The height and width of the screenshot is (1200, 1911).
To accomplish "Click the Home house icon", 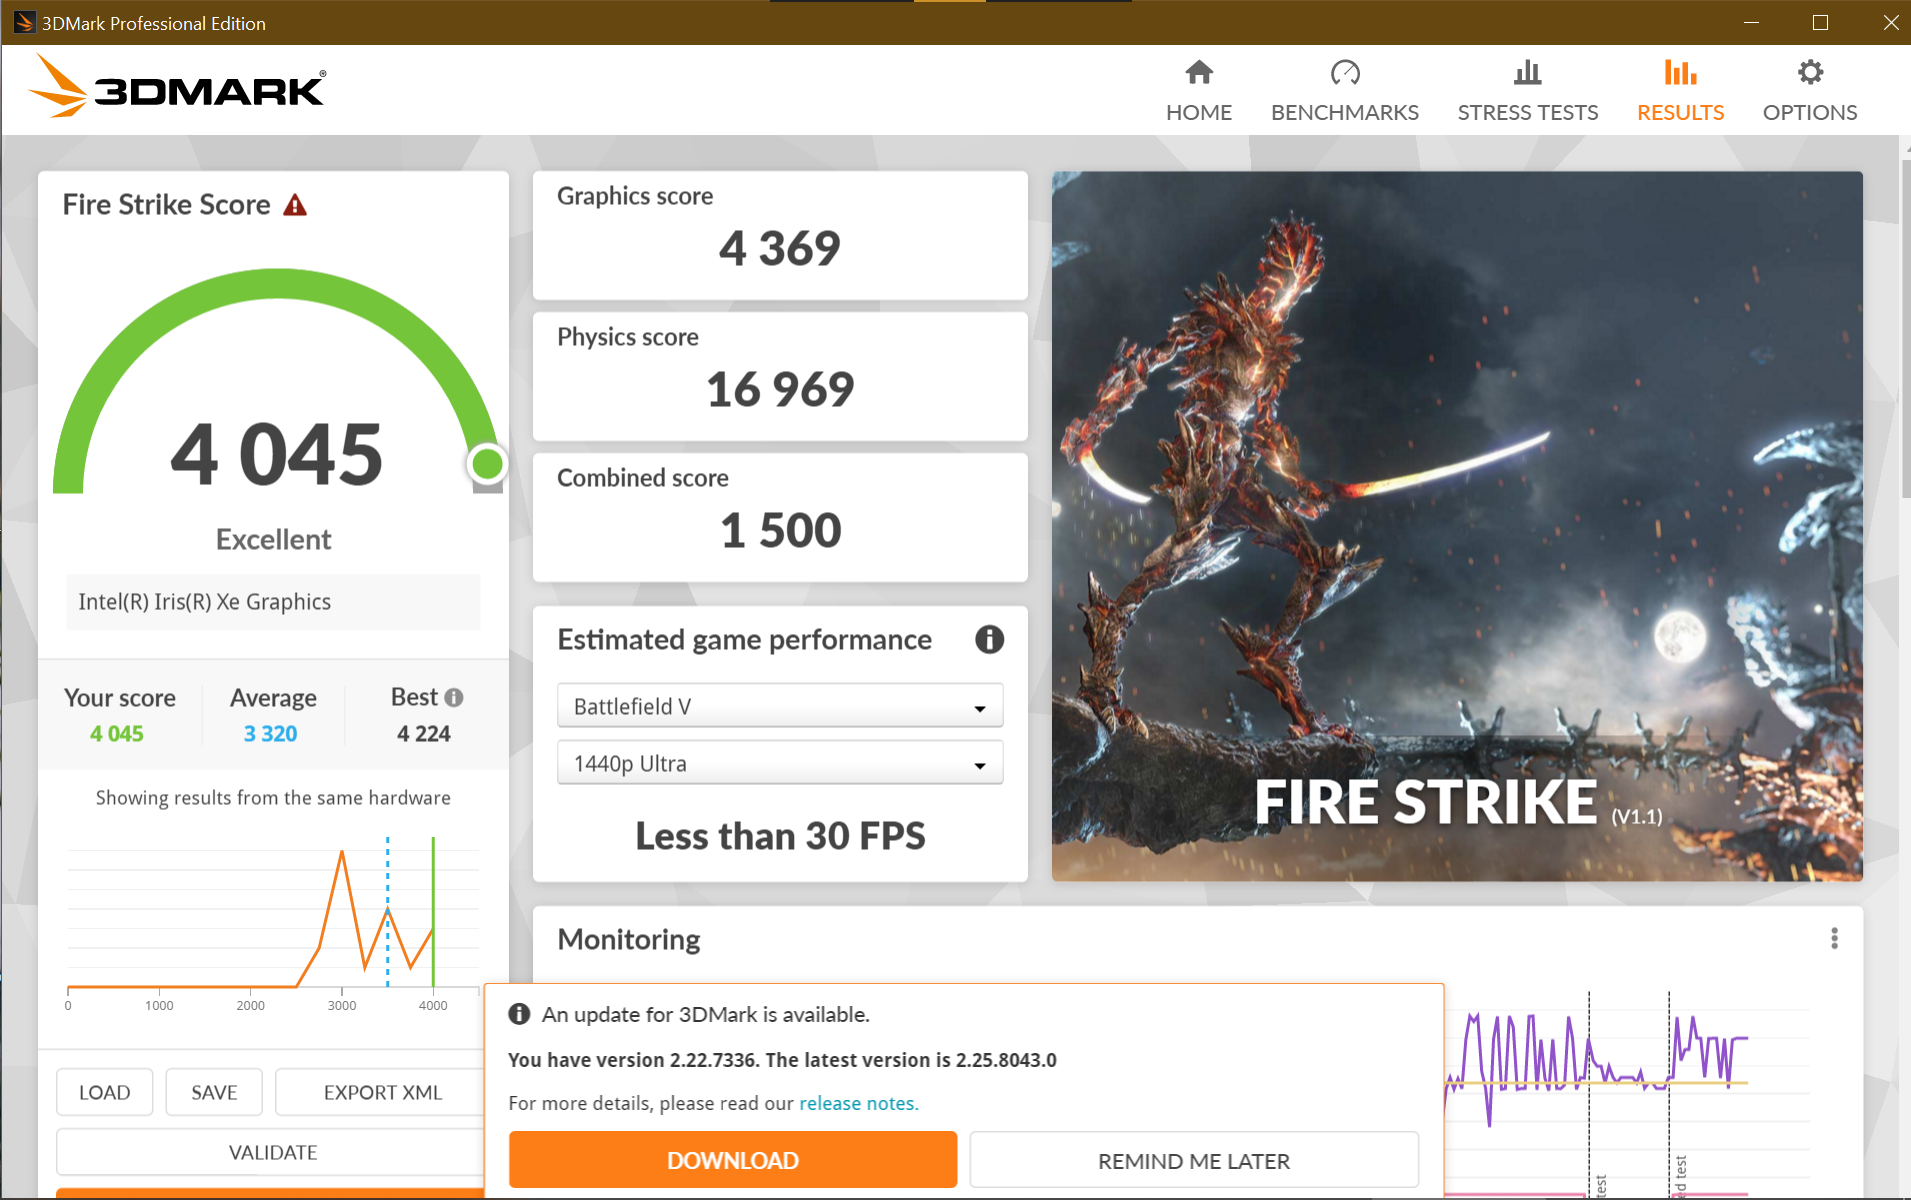I will (1198, 72).
